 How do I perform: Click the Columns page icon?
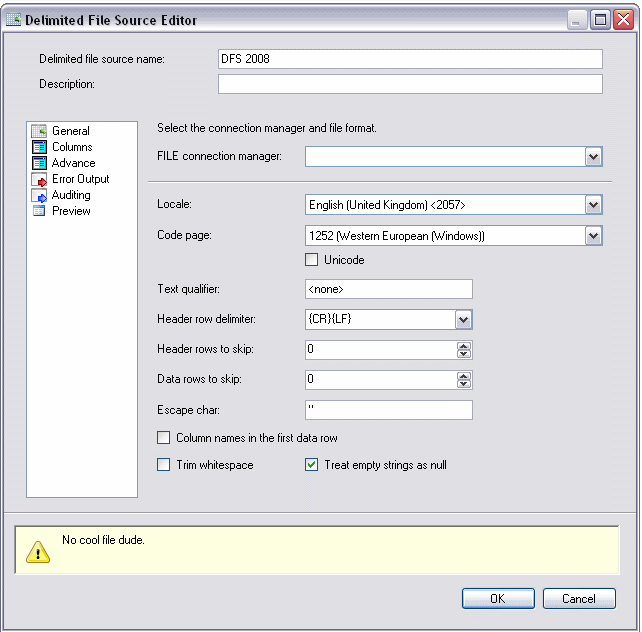click(39, 147)
